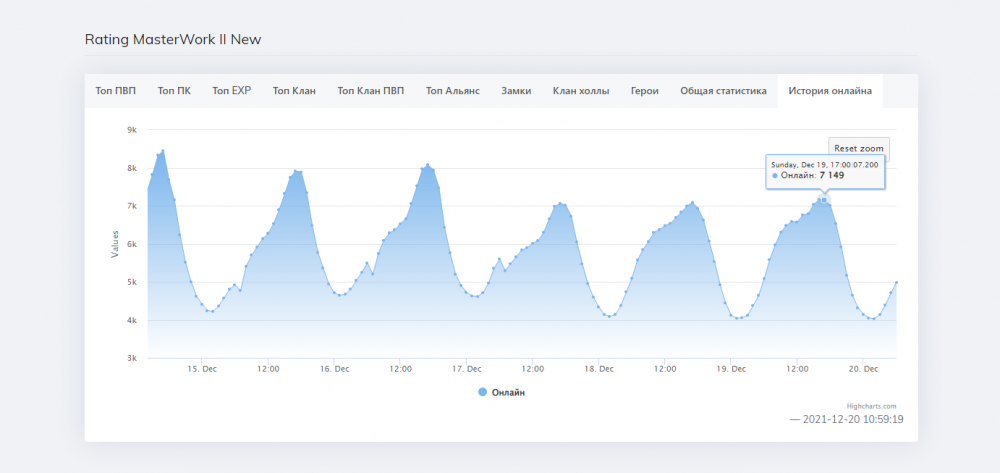This screenshot has width=1000, height=473.
Task: Go to Топ Клан ПВП tab
Action: (x=371, y=91)
